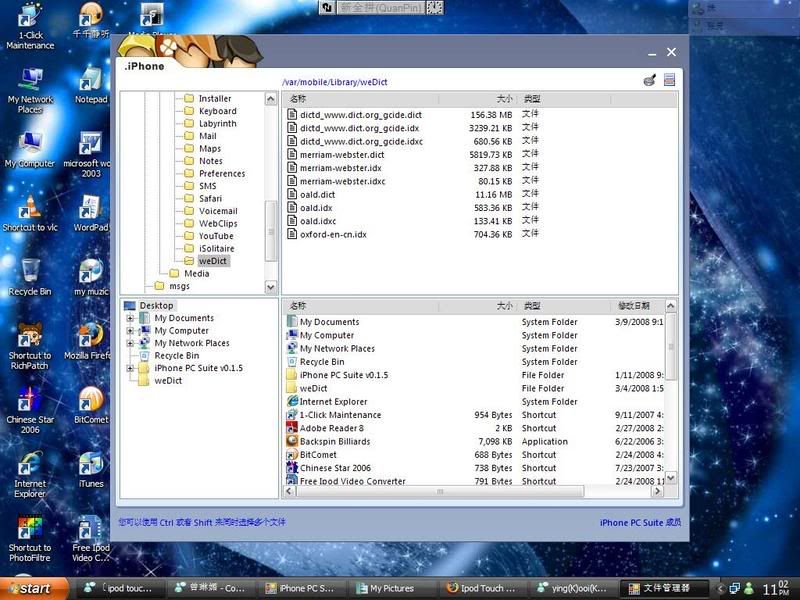This screenshot has height=600, width=800.
Task: Click the Backspin Billiards application icon in list
Action: [292, 441]
